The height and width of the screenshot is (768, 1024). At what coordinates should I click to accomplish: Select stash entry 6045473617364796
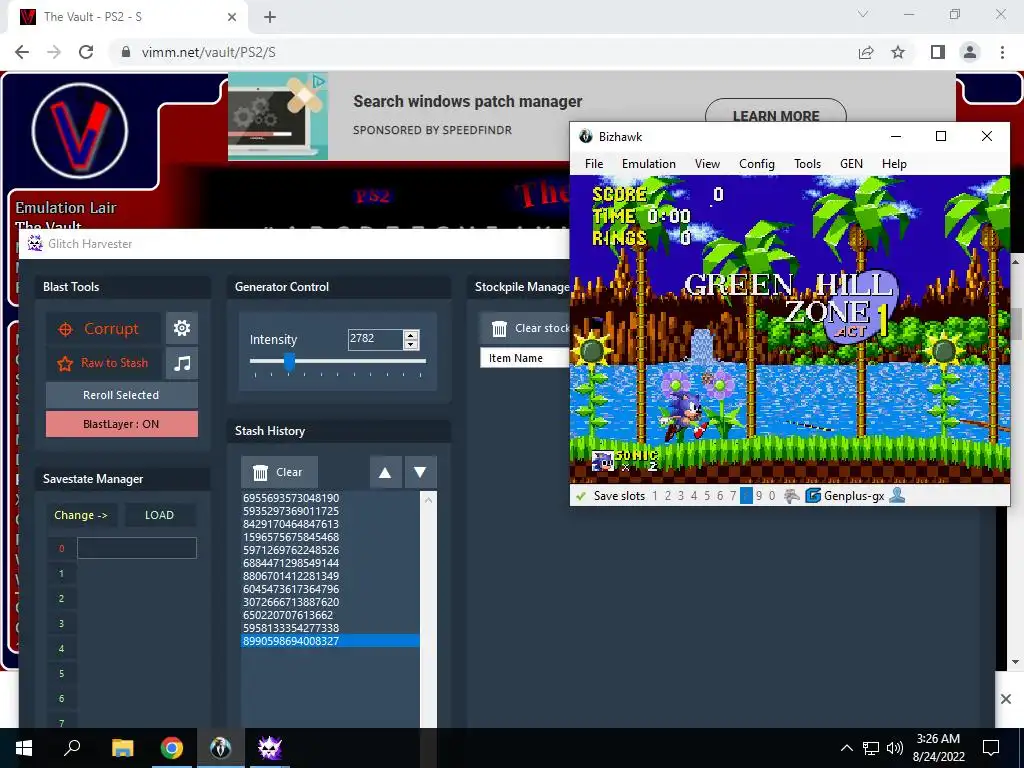pyautogui.click(x=330, y=589)
